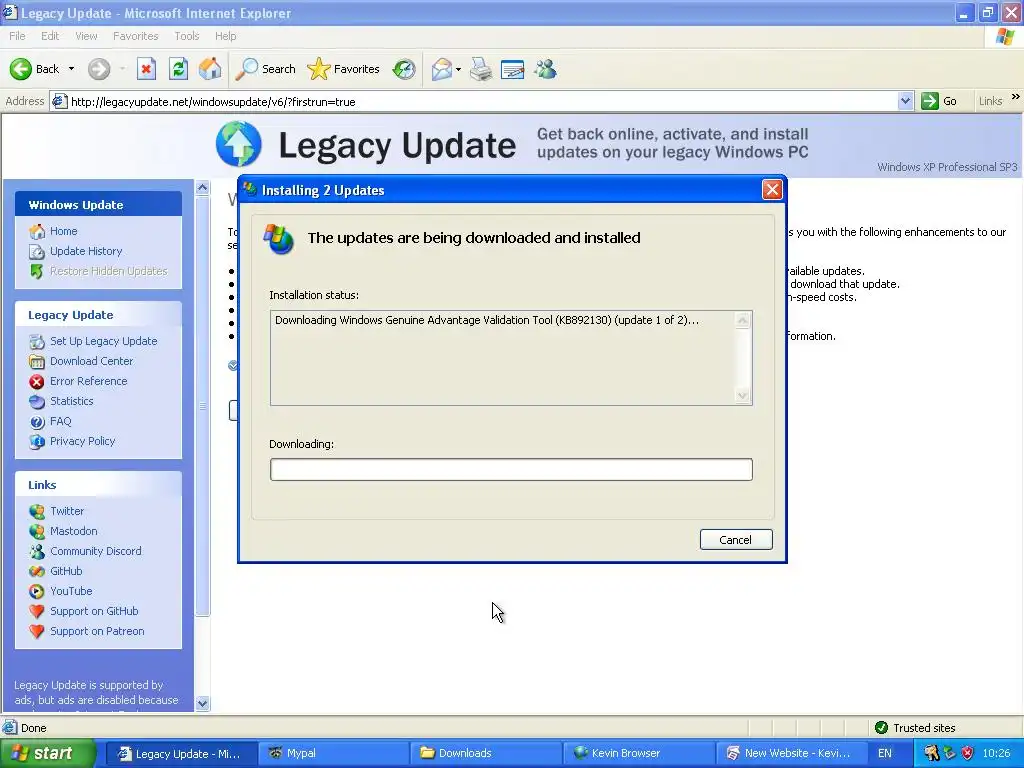This screenshot has width=1024, height=768.
Task: Print the page with printer icon
Action: point(481,69)
